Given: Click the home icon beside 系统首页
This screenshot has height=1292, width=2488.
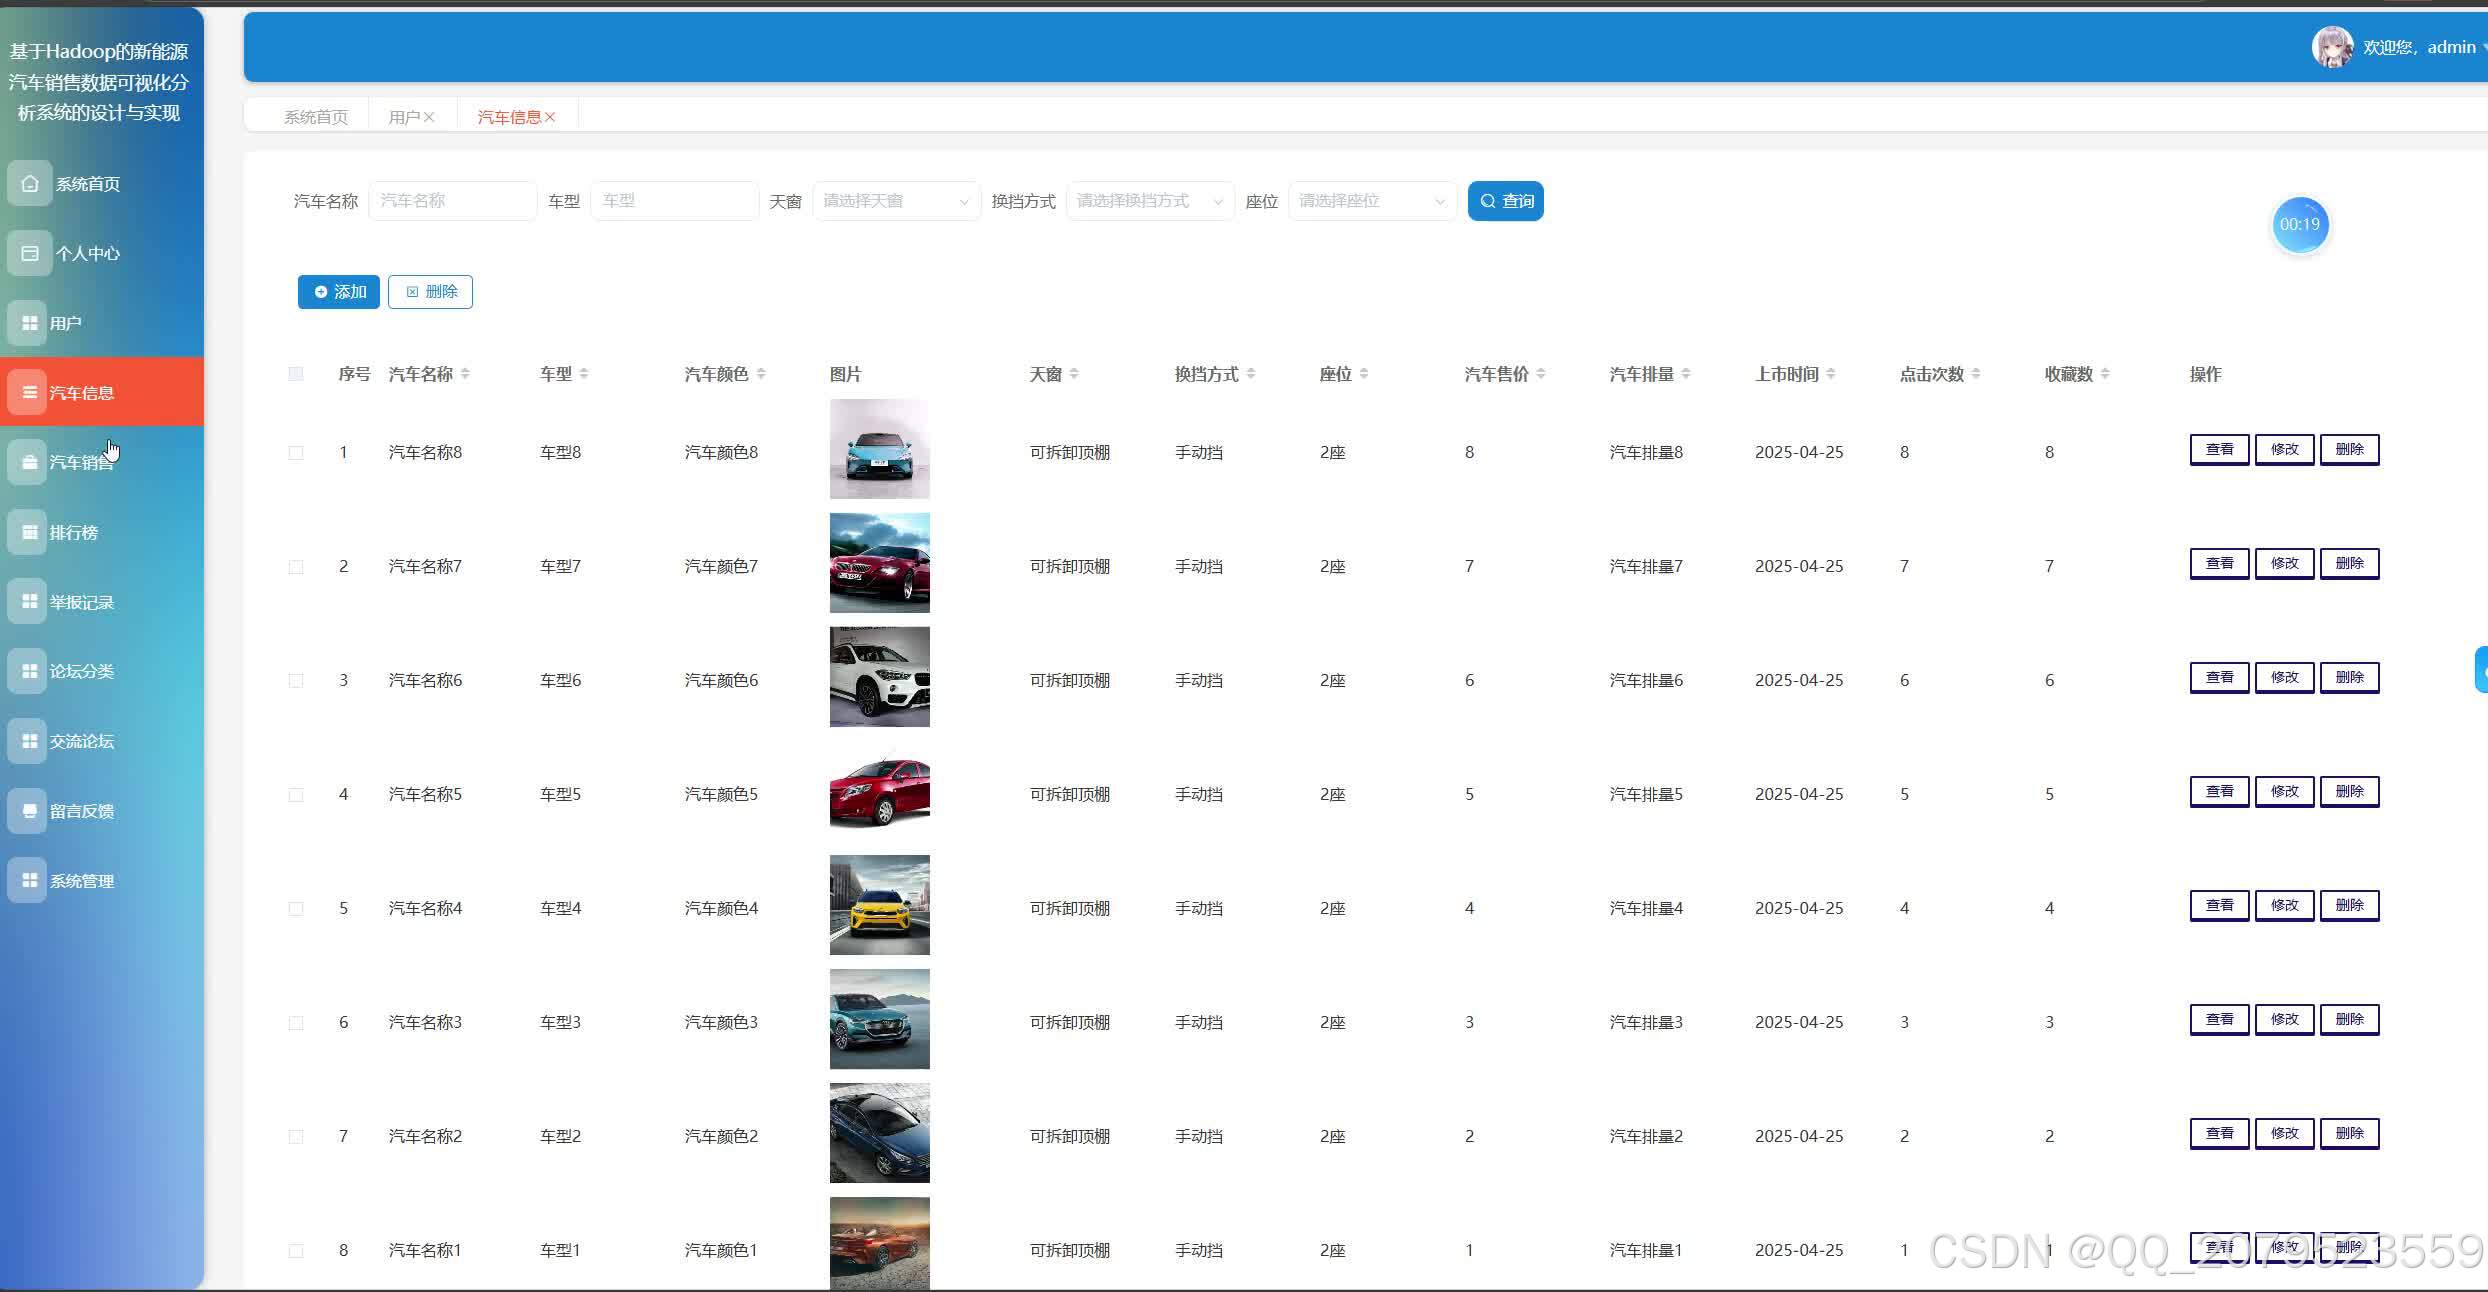Looking at the screenshot, I should click(30, 184).
